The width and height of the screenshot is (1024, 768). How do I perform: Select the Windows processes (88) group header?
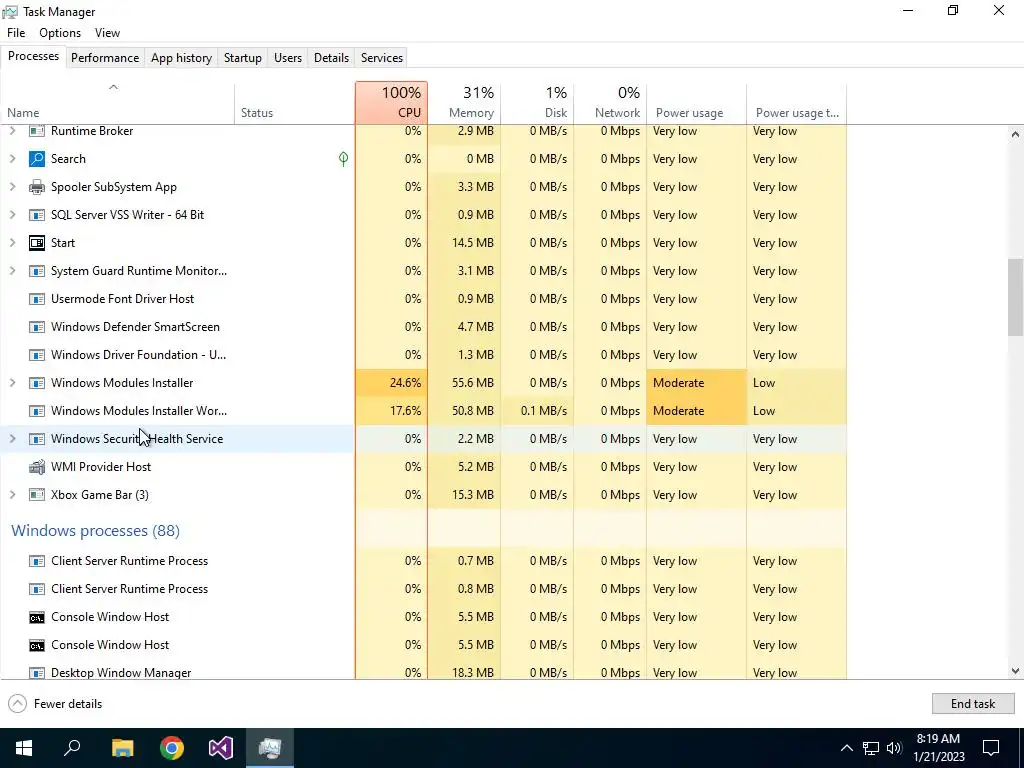pos(95,530)
